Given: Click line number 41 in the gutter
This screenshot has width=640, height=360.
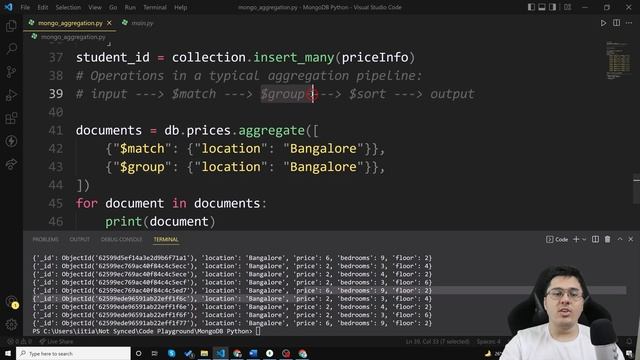Looking at the screenshot, I should pyautogui.click(x=56, y=131).
